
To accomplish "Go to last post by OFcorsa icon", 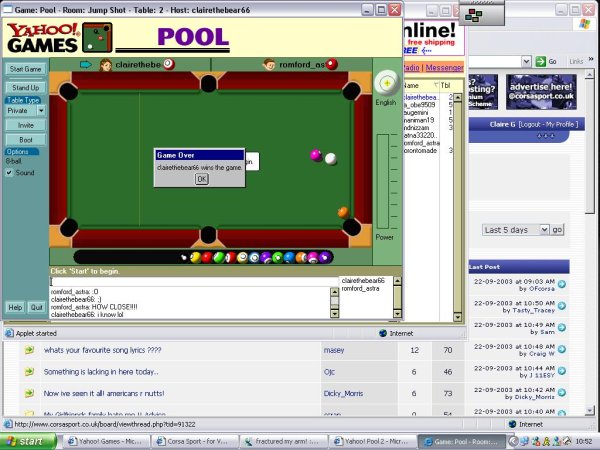I will pyautogui.click(x=562, y=284).
